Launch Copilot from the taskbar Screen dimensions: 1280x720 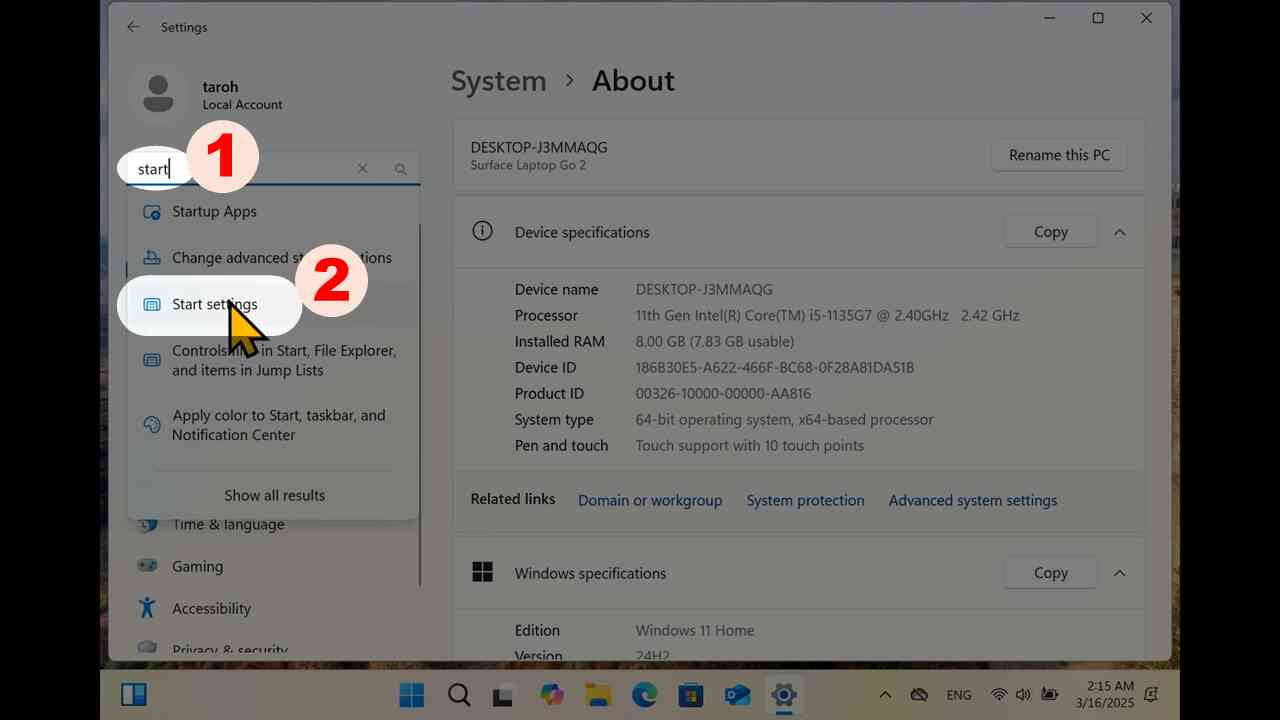[551, 694]
